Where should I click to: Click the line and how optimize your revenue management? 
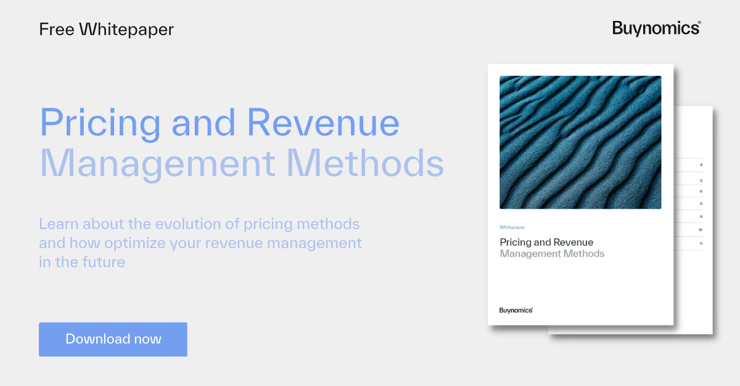[201, 243]
